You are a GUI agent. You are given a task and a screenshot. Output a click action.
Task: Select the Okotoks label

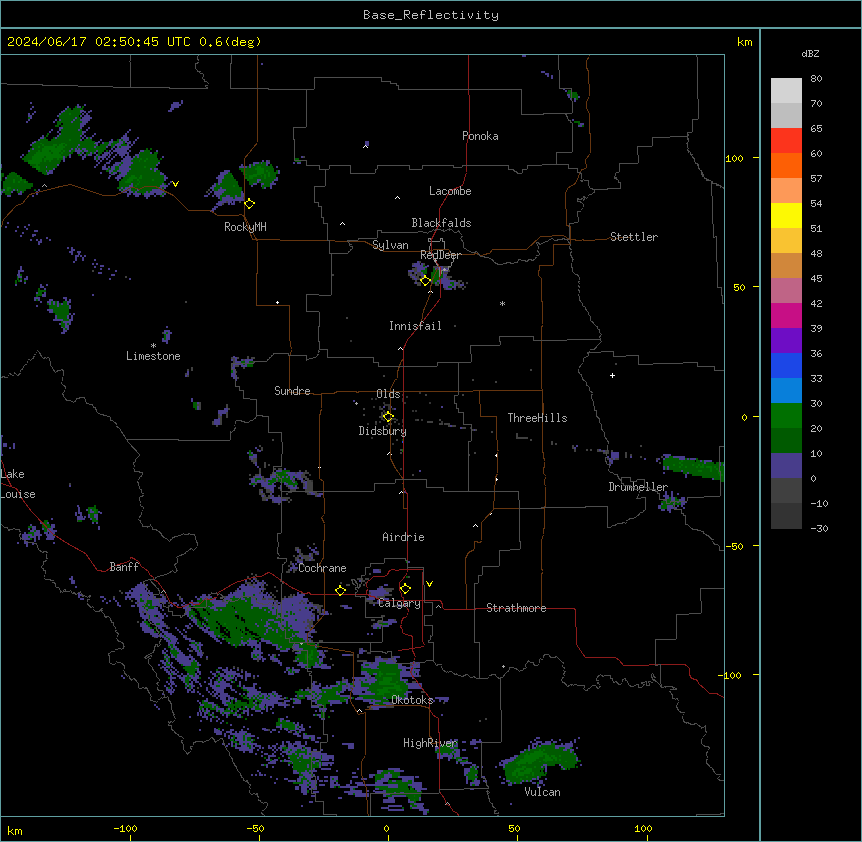click(x=412, y=700)
